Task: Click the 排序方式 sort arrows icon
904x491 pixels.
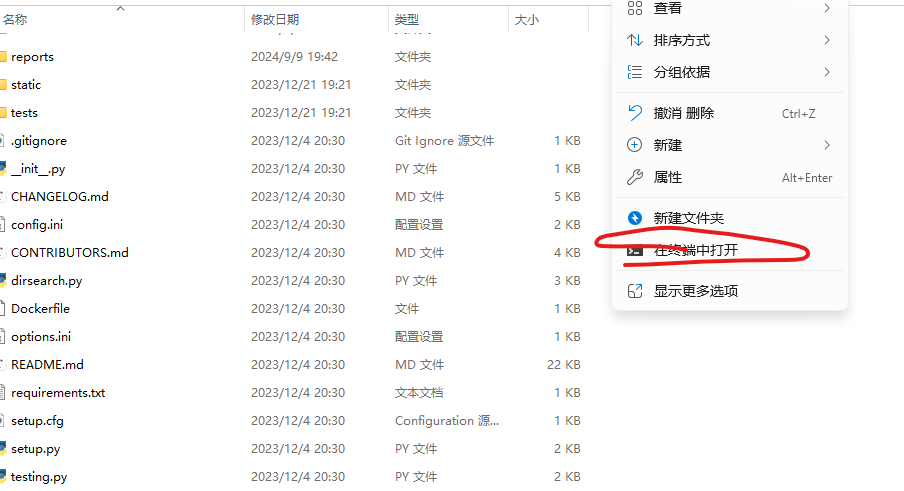Action: pyautogui.click(x=635, y=40)
